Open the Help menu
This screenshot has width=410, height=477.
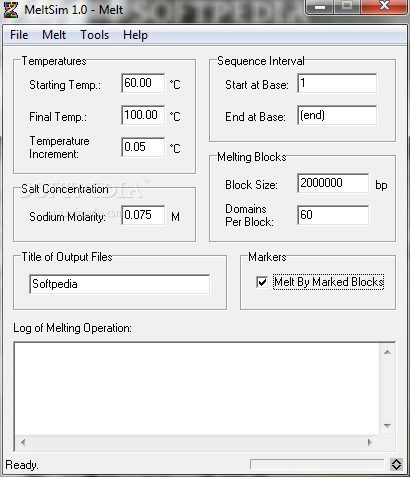[135, 35]
